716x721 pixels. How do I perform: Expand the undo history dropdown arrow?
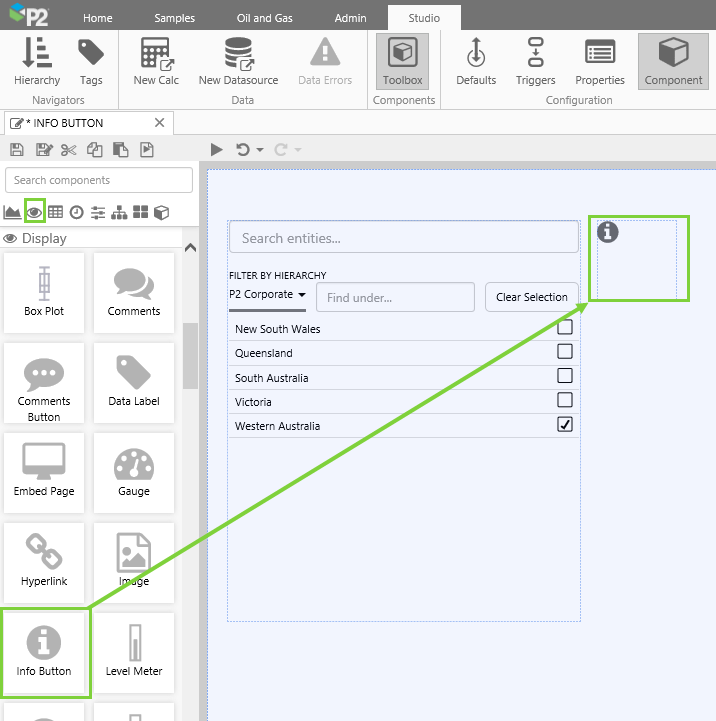pos(260,150)
